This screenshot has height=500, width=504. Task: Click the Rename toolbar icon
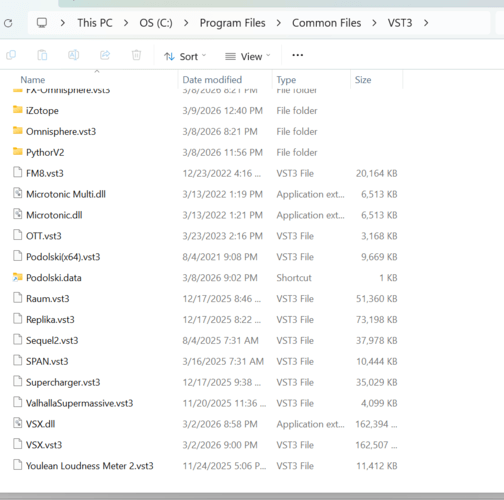[x=73, y=55]
